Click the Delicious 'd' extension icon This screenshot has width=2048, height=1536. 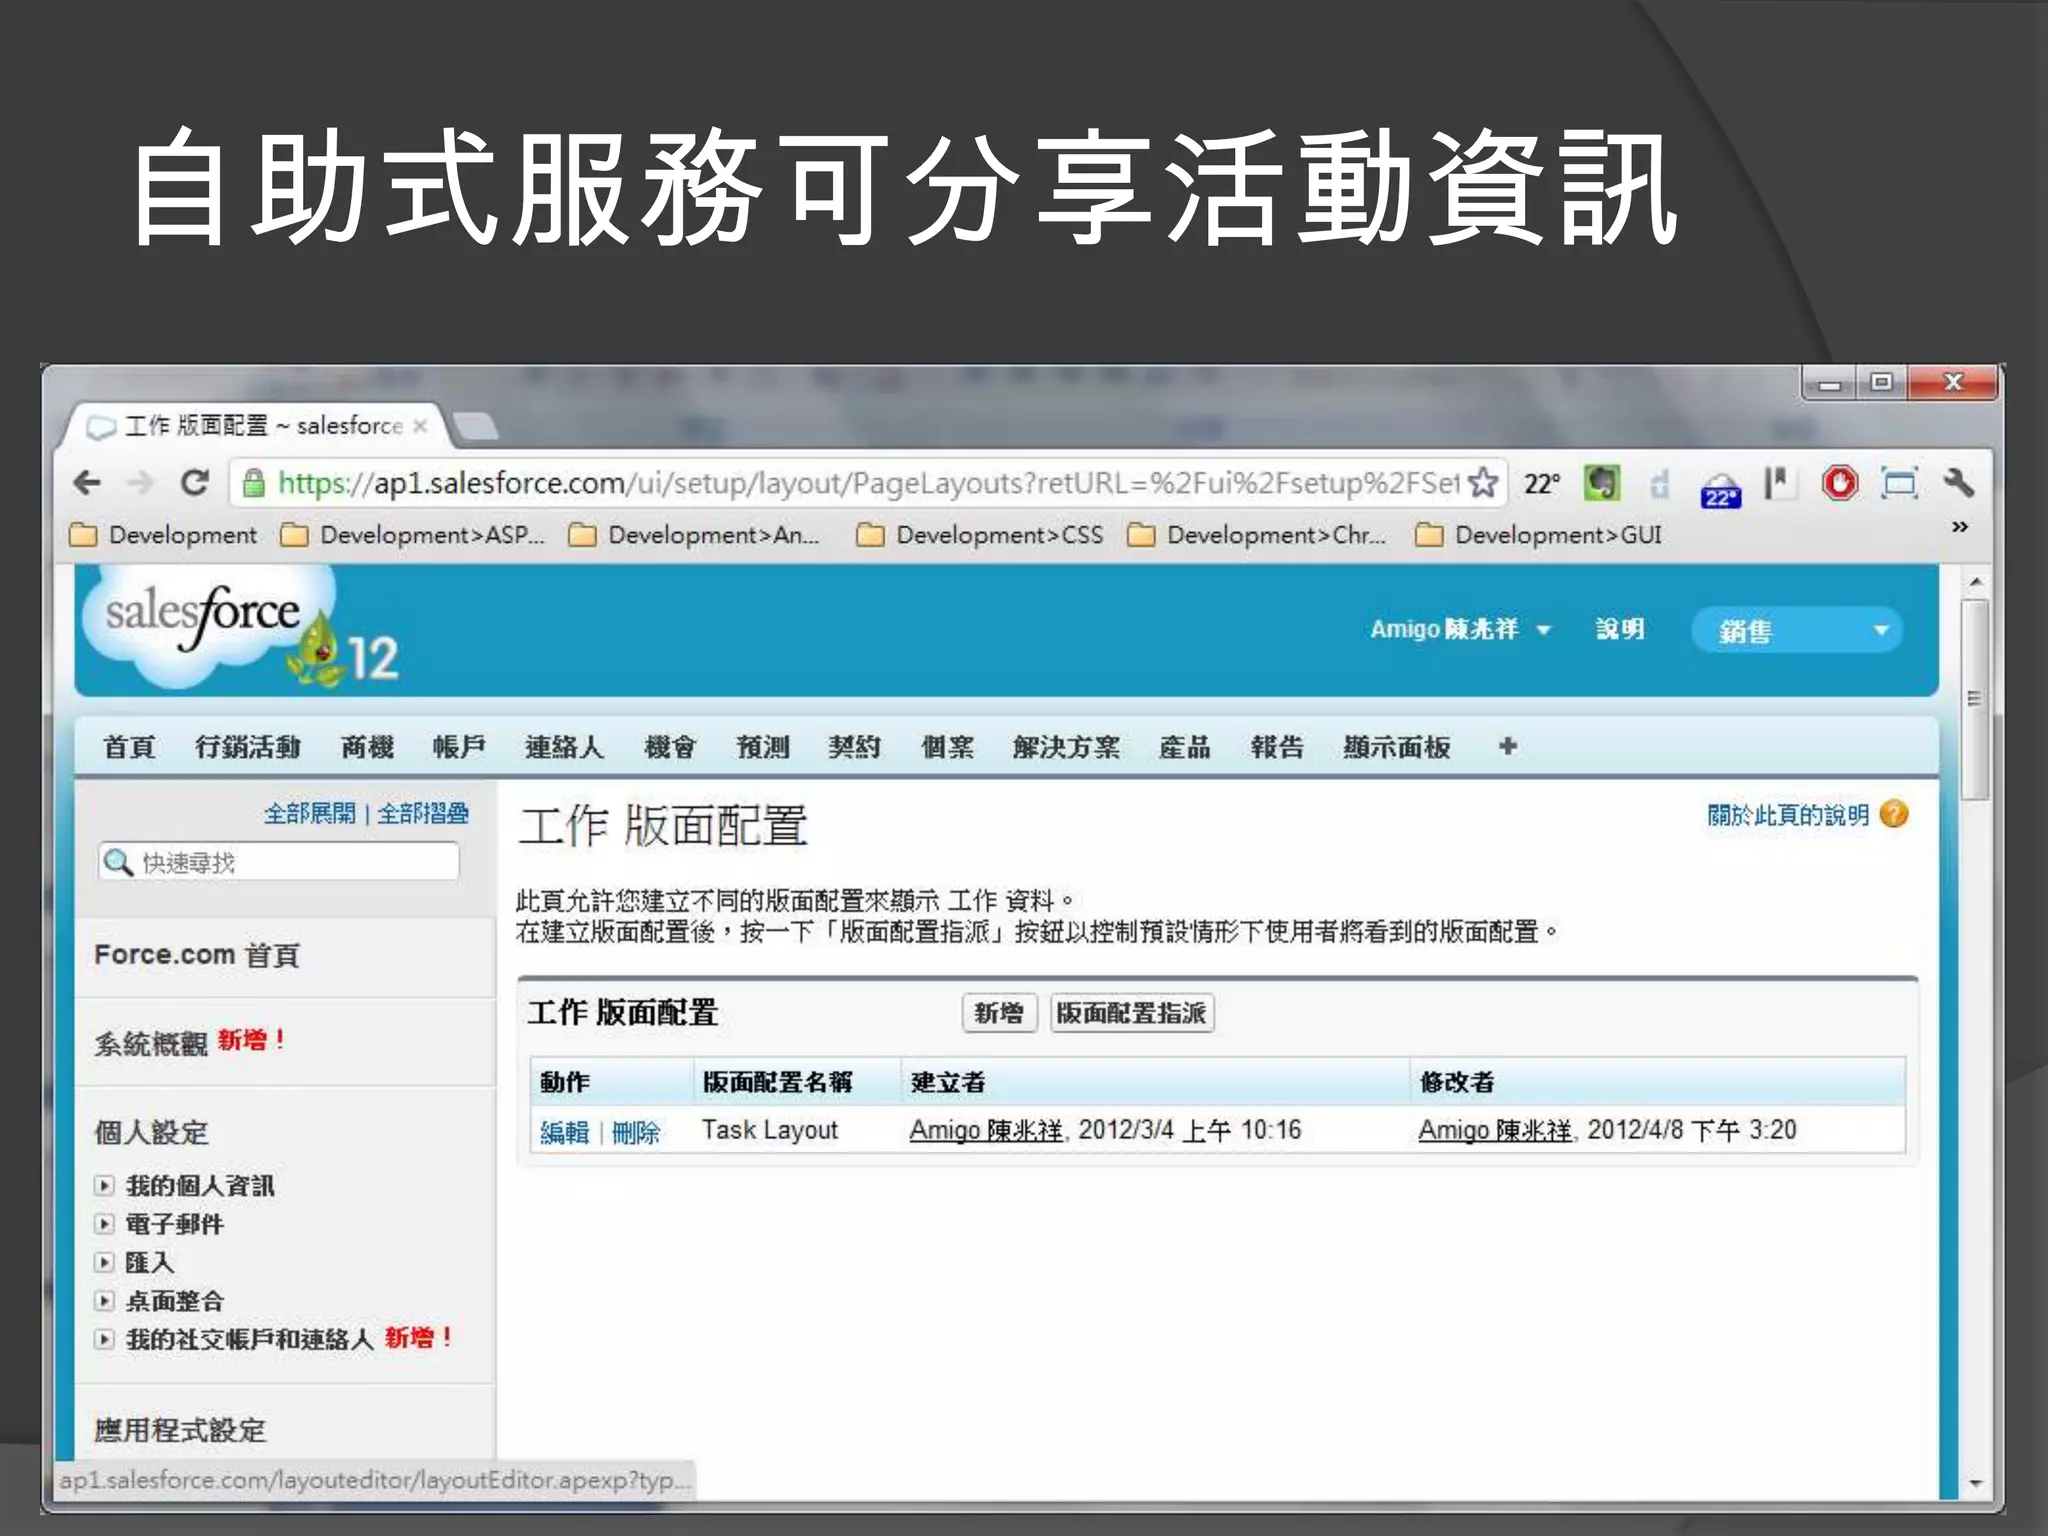[x=1660, y=484]
